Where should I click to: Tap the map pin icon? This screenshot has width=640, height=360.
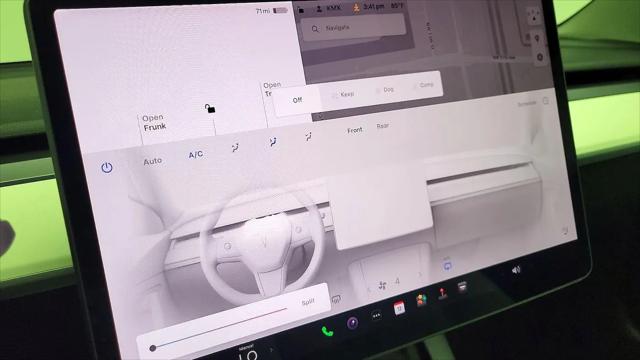[x=537, y=39]
